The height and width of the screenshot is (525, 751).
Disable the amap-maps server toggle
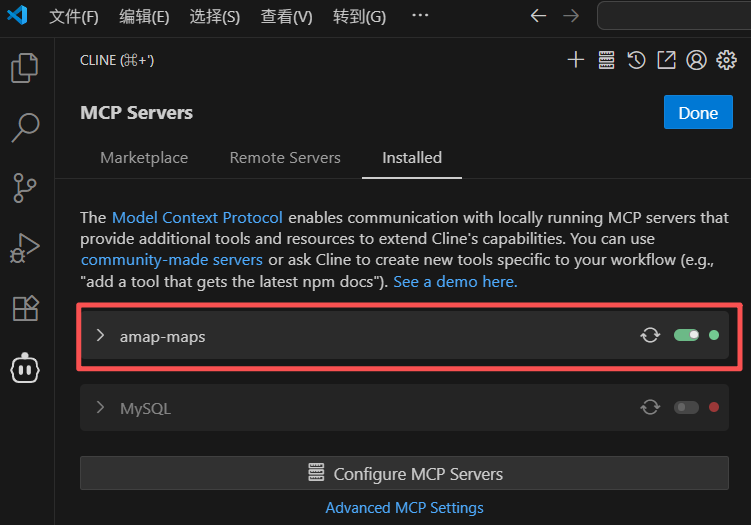pos(686,336)
